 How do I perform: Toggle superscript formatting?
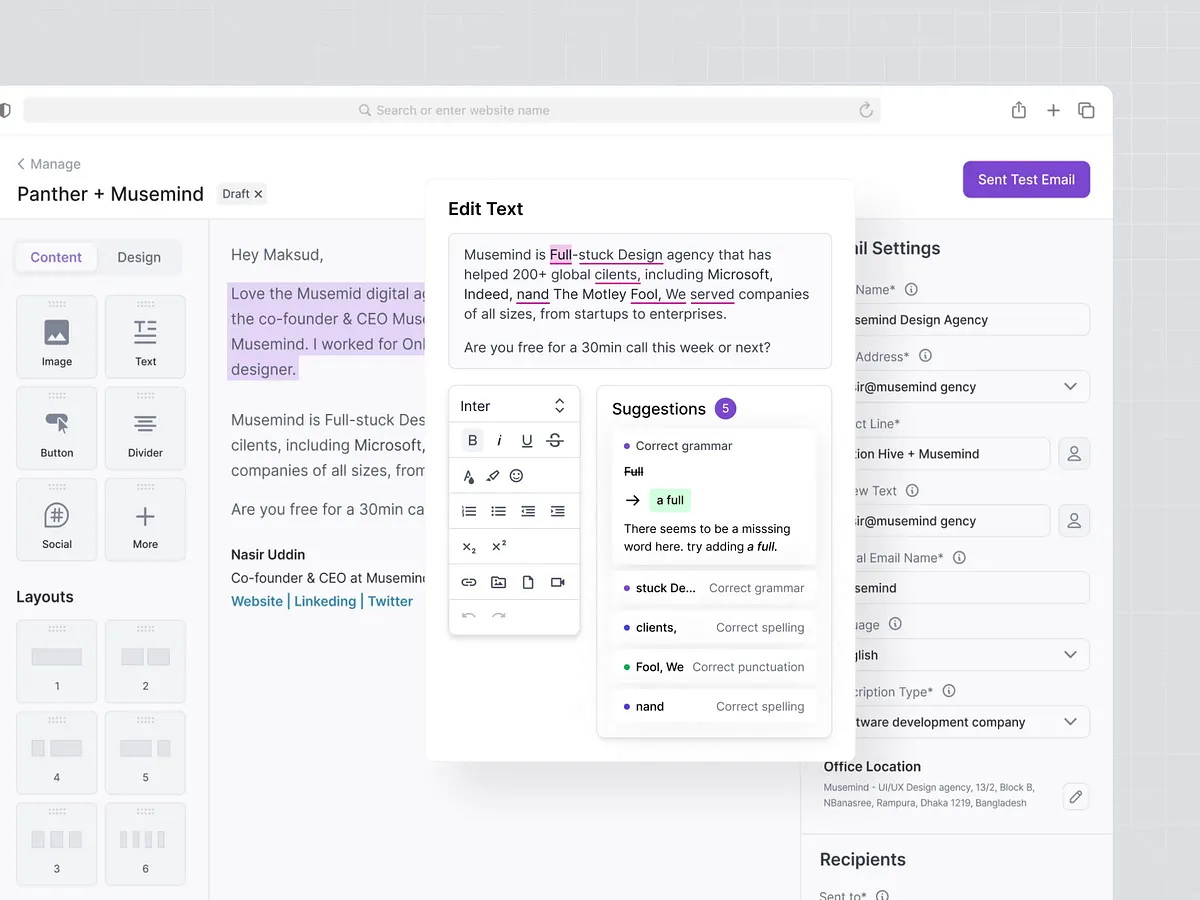(499, 546)
